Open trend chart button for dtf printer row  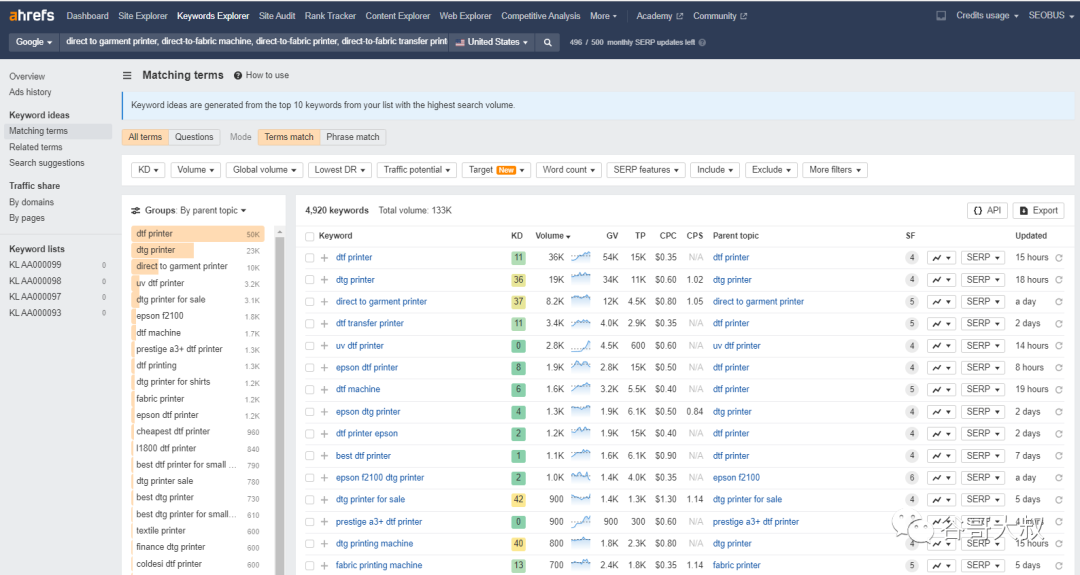tap(941, 258)
